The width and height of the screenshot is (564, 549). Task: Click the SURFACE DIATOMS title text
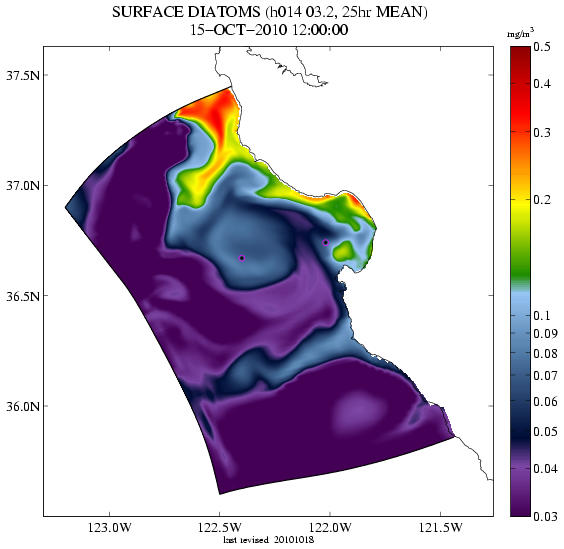click(186, 12)
